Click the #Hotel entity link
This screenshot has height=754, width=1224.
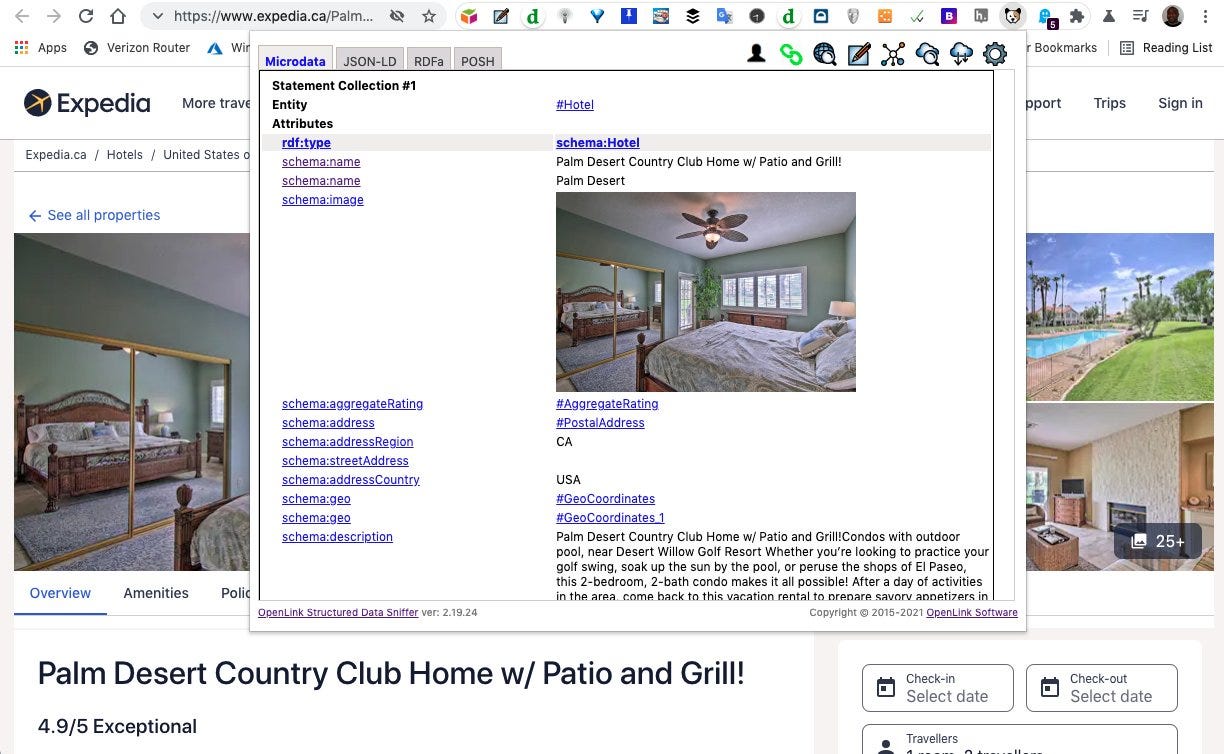[x=575, y=105]
